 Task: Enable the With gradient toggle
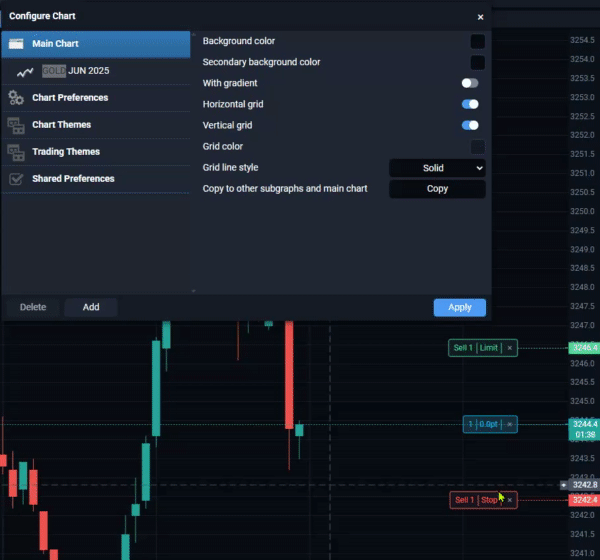pos(470,83)
